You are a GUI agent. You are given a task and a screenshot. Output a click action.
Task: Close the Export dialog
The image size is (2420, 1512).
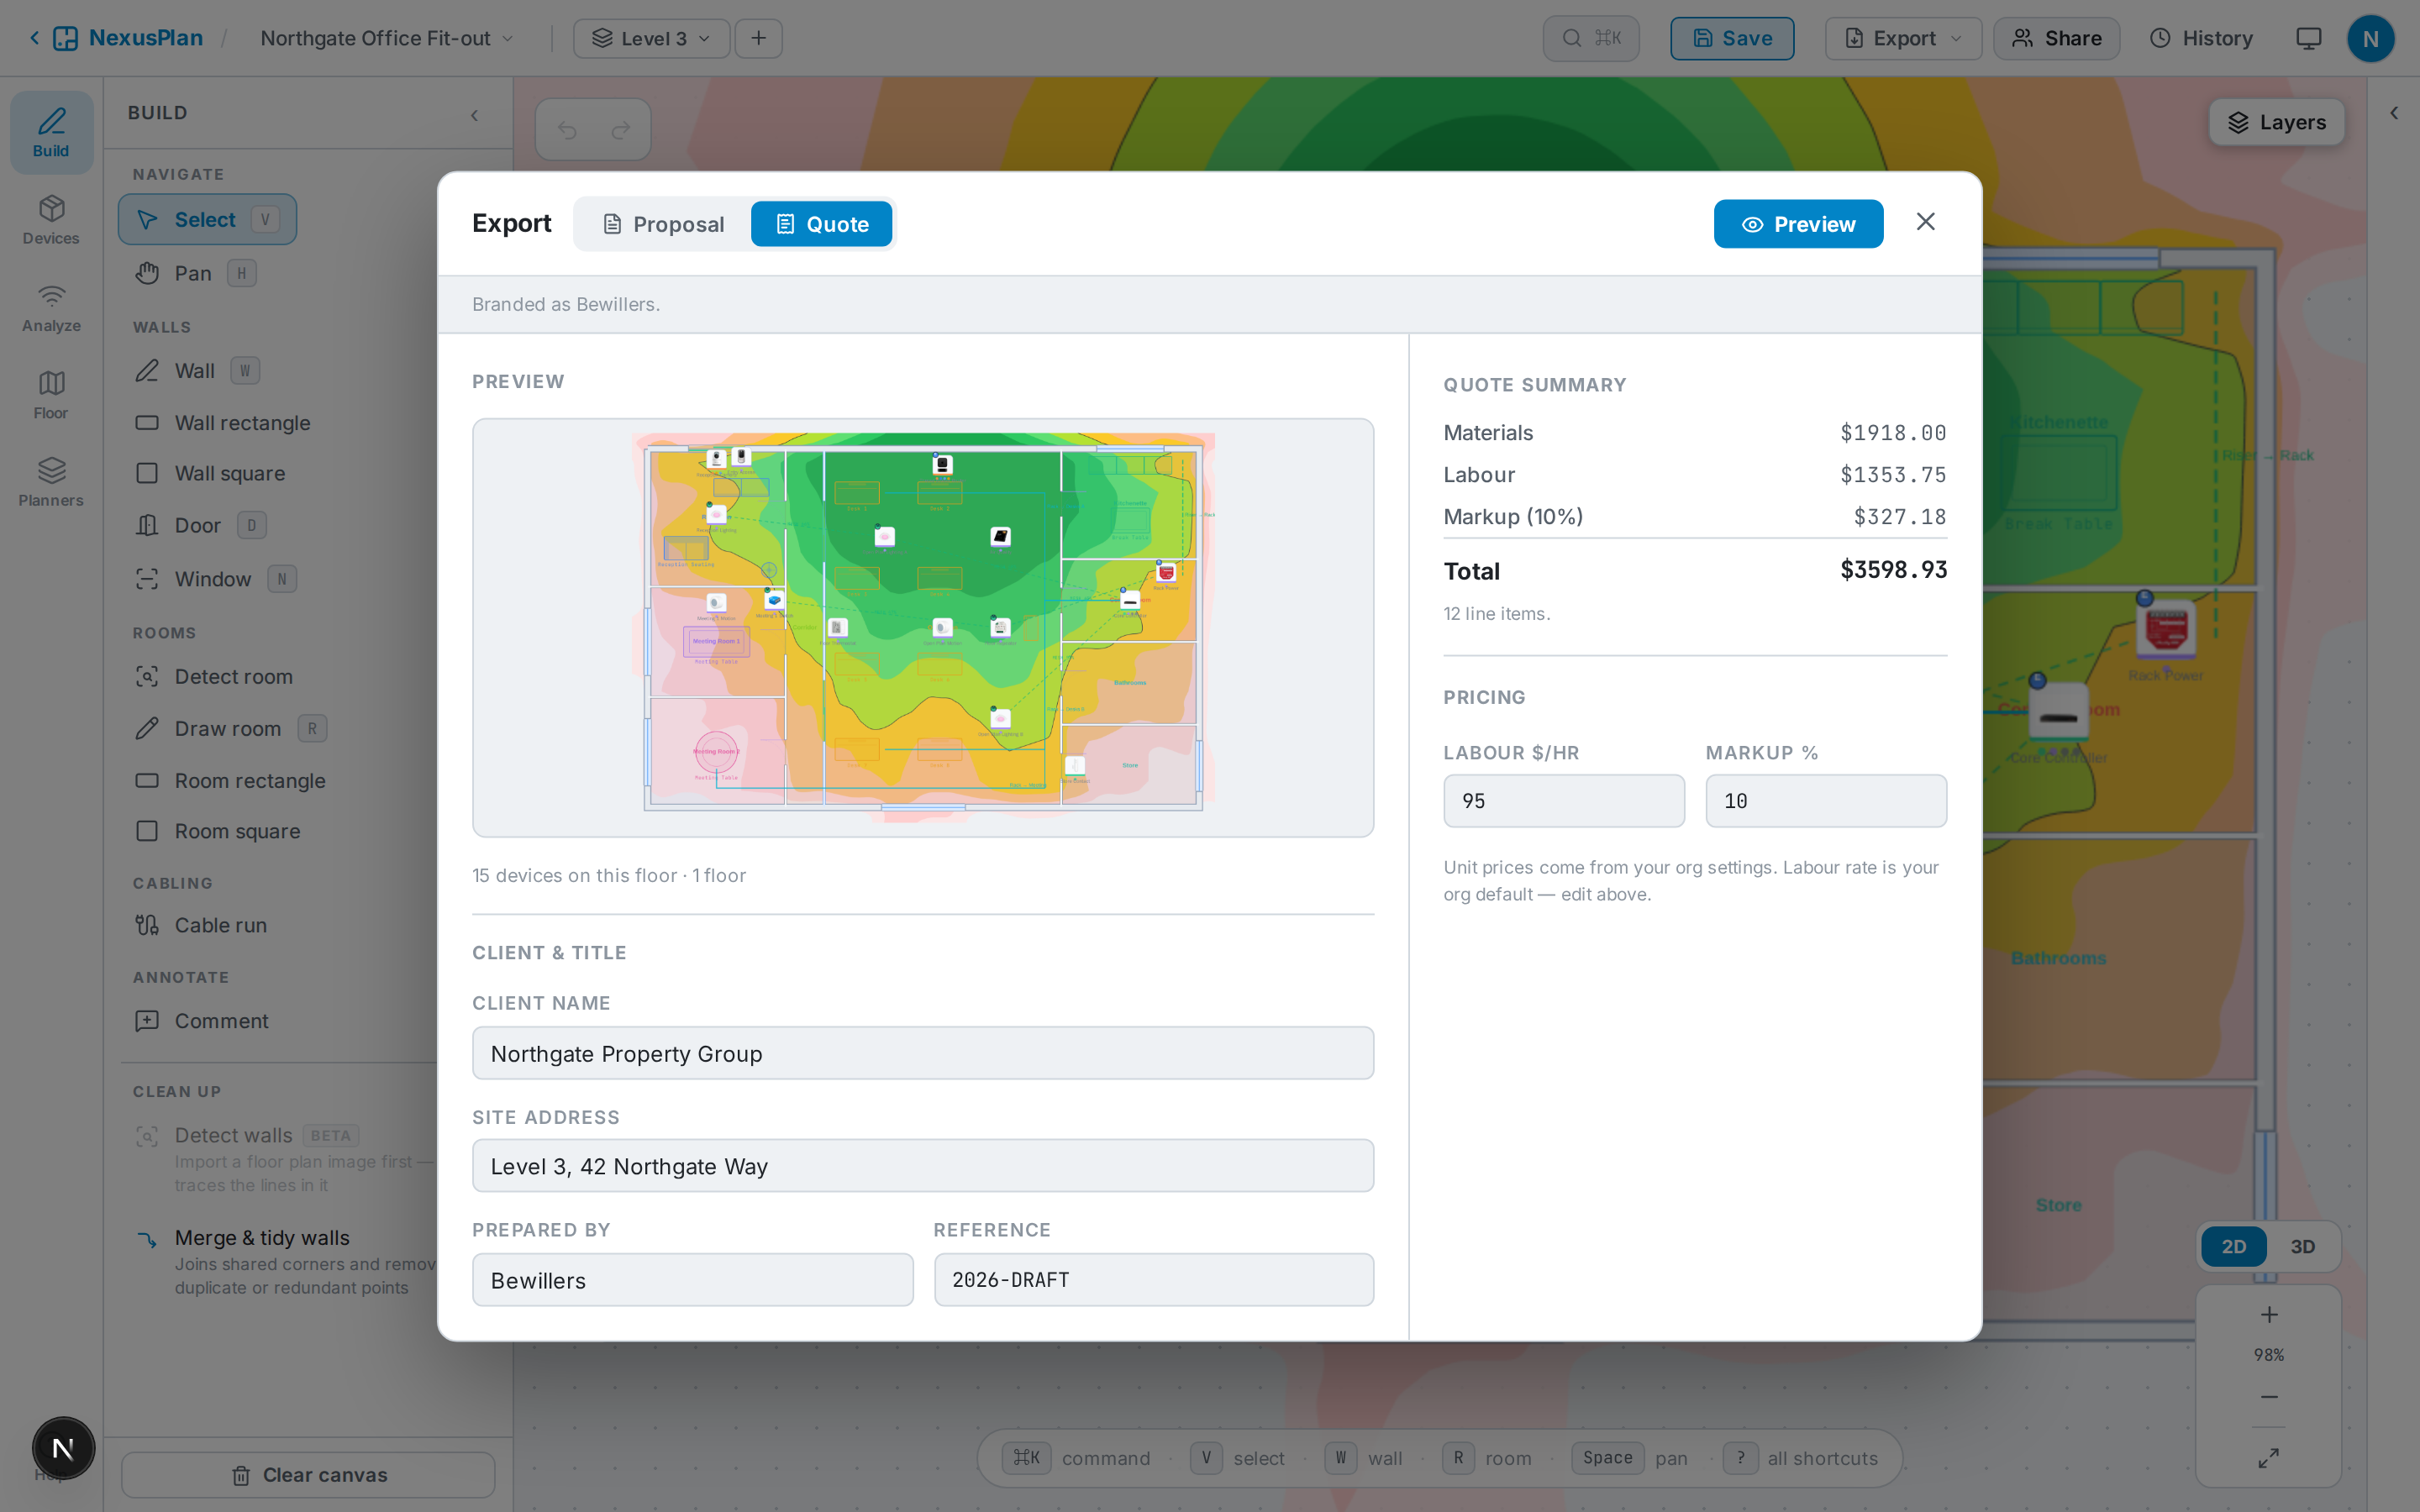coord(1925,222)
